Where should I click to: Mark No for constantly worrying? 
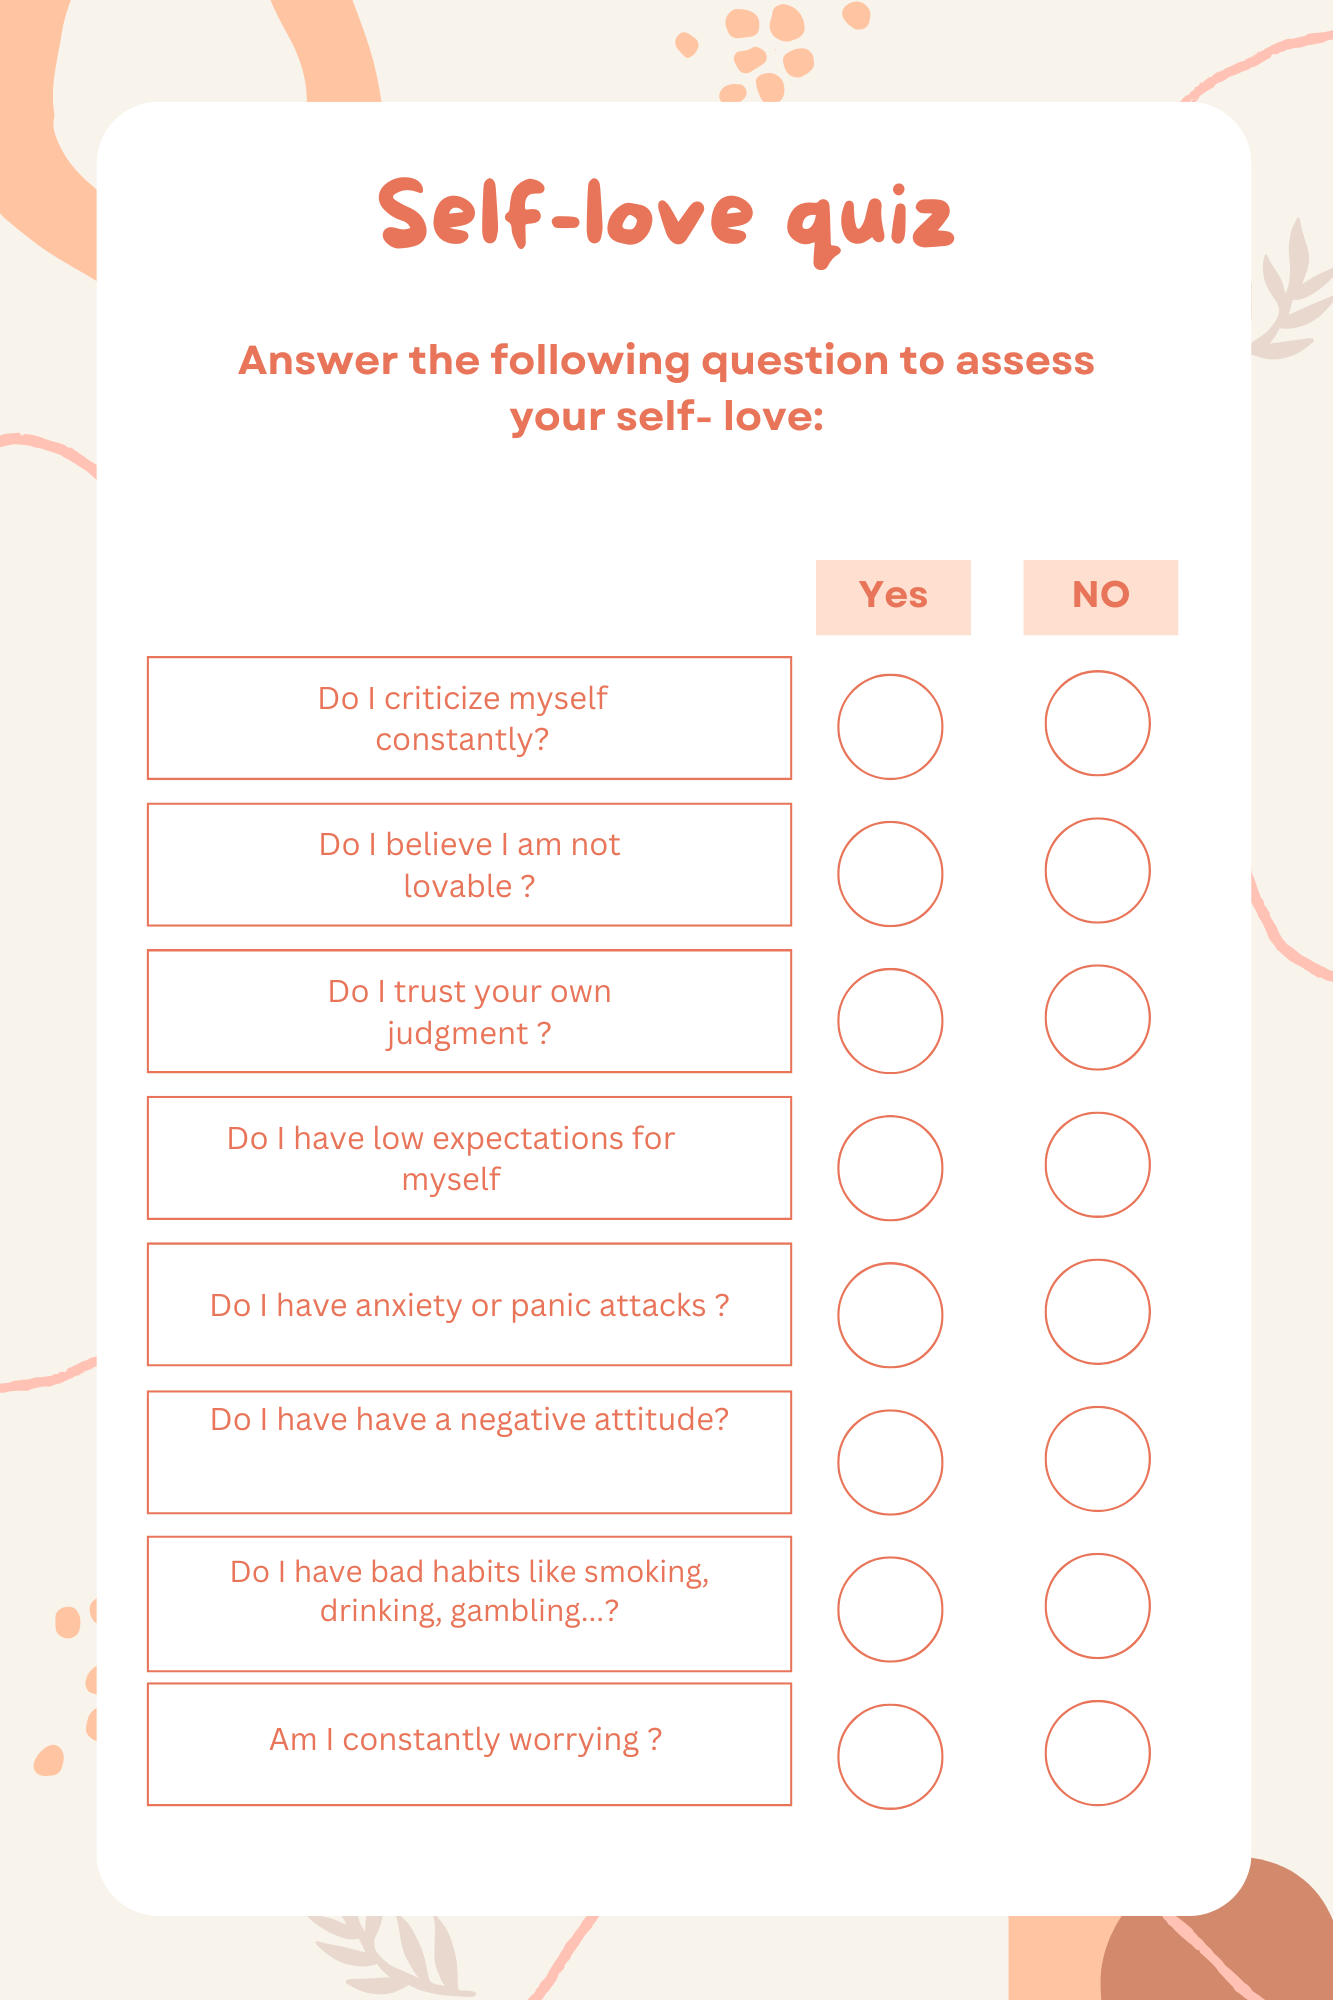pos(1097,1752)
